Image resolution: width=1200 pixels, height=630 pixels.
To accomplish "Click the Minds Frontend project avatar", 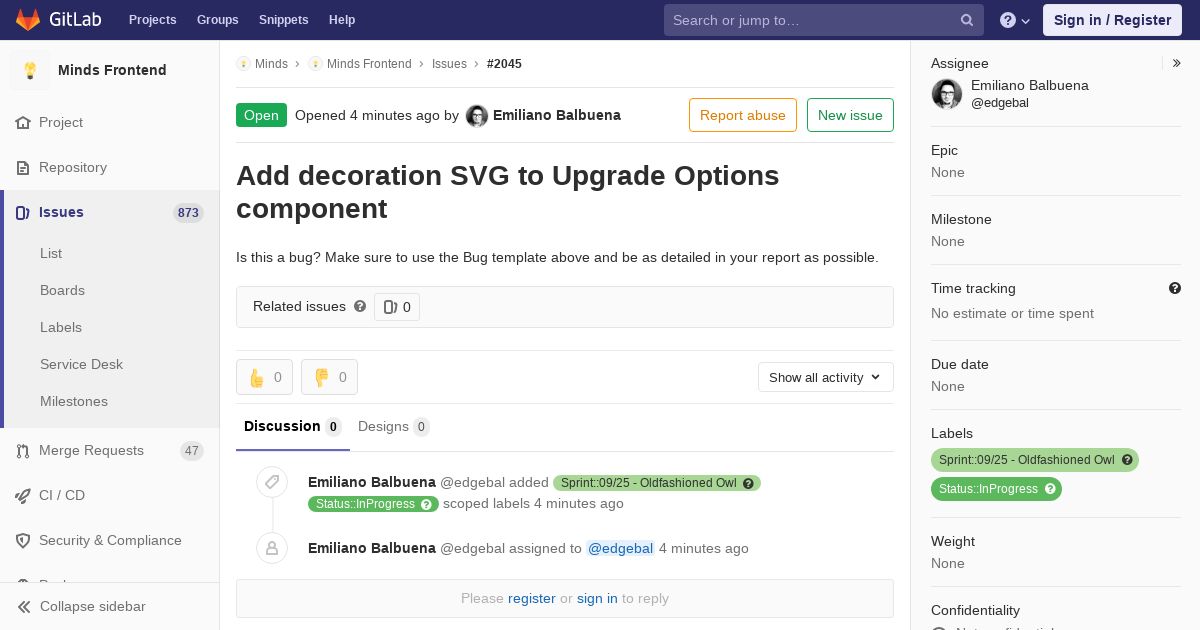I will [30, 70].
